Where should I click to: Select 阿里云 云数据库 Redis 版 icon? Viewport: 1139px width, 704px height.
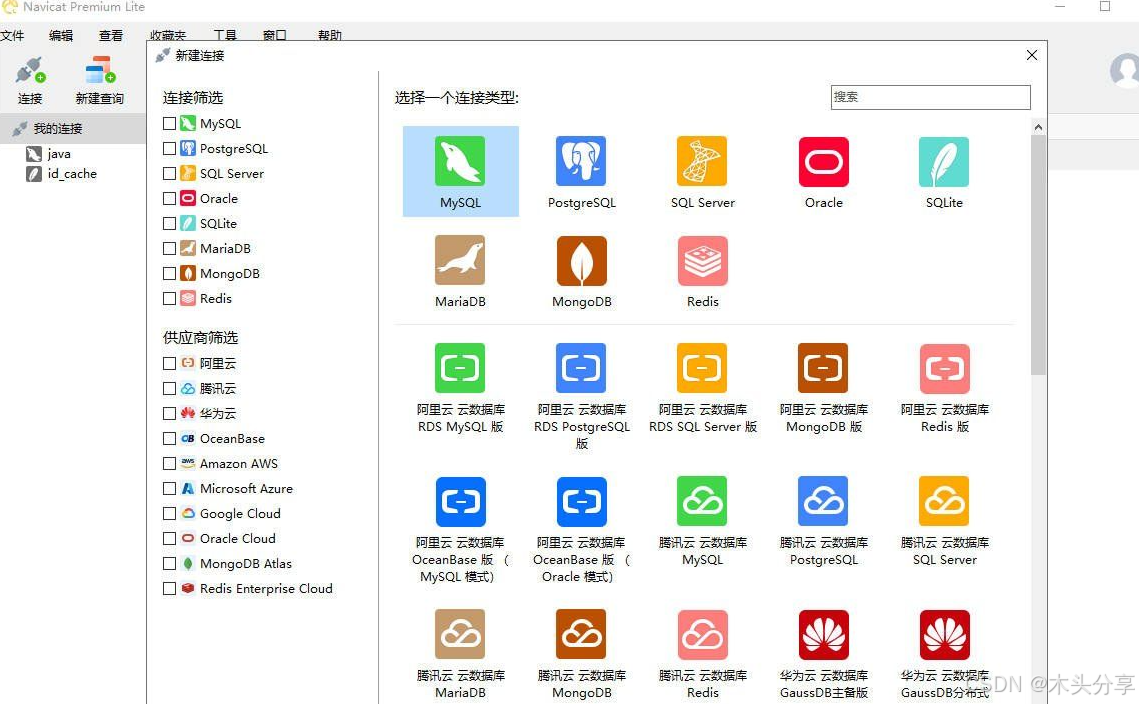[944, 368]
